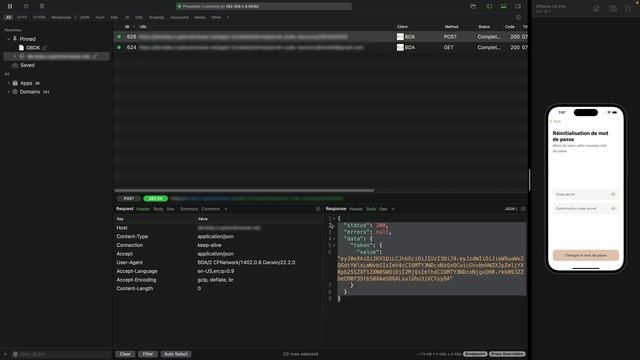Open the Request Header tab
This screenshot has height=360, width=640.
coord(143,209)
